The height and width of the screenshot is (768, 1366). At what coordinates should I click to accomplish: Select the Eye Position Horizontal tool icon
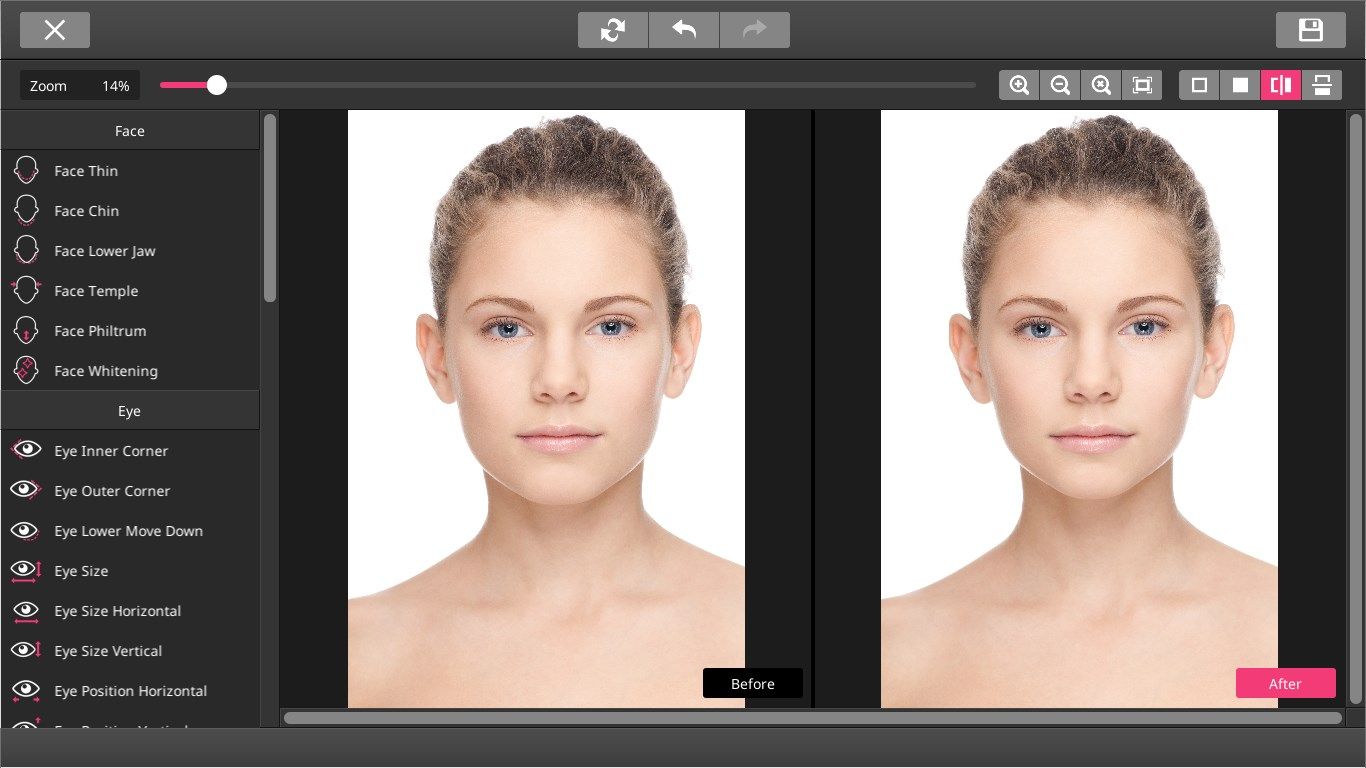coord(25,691)
